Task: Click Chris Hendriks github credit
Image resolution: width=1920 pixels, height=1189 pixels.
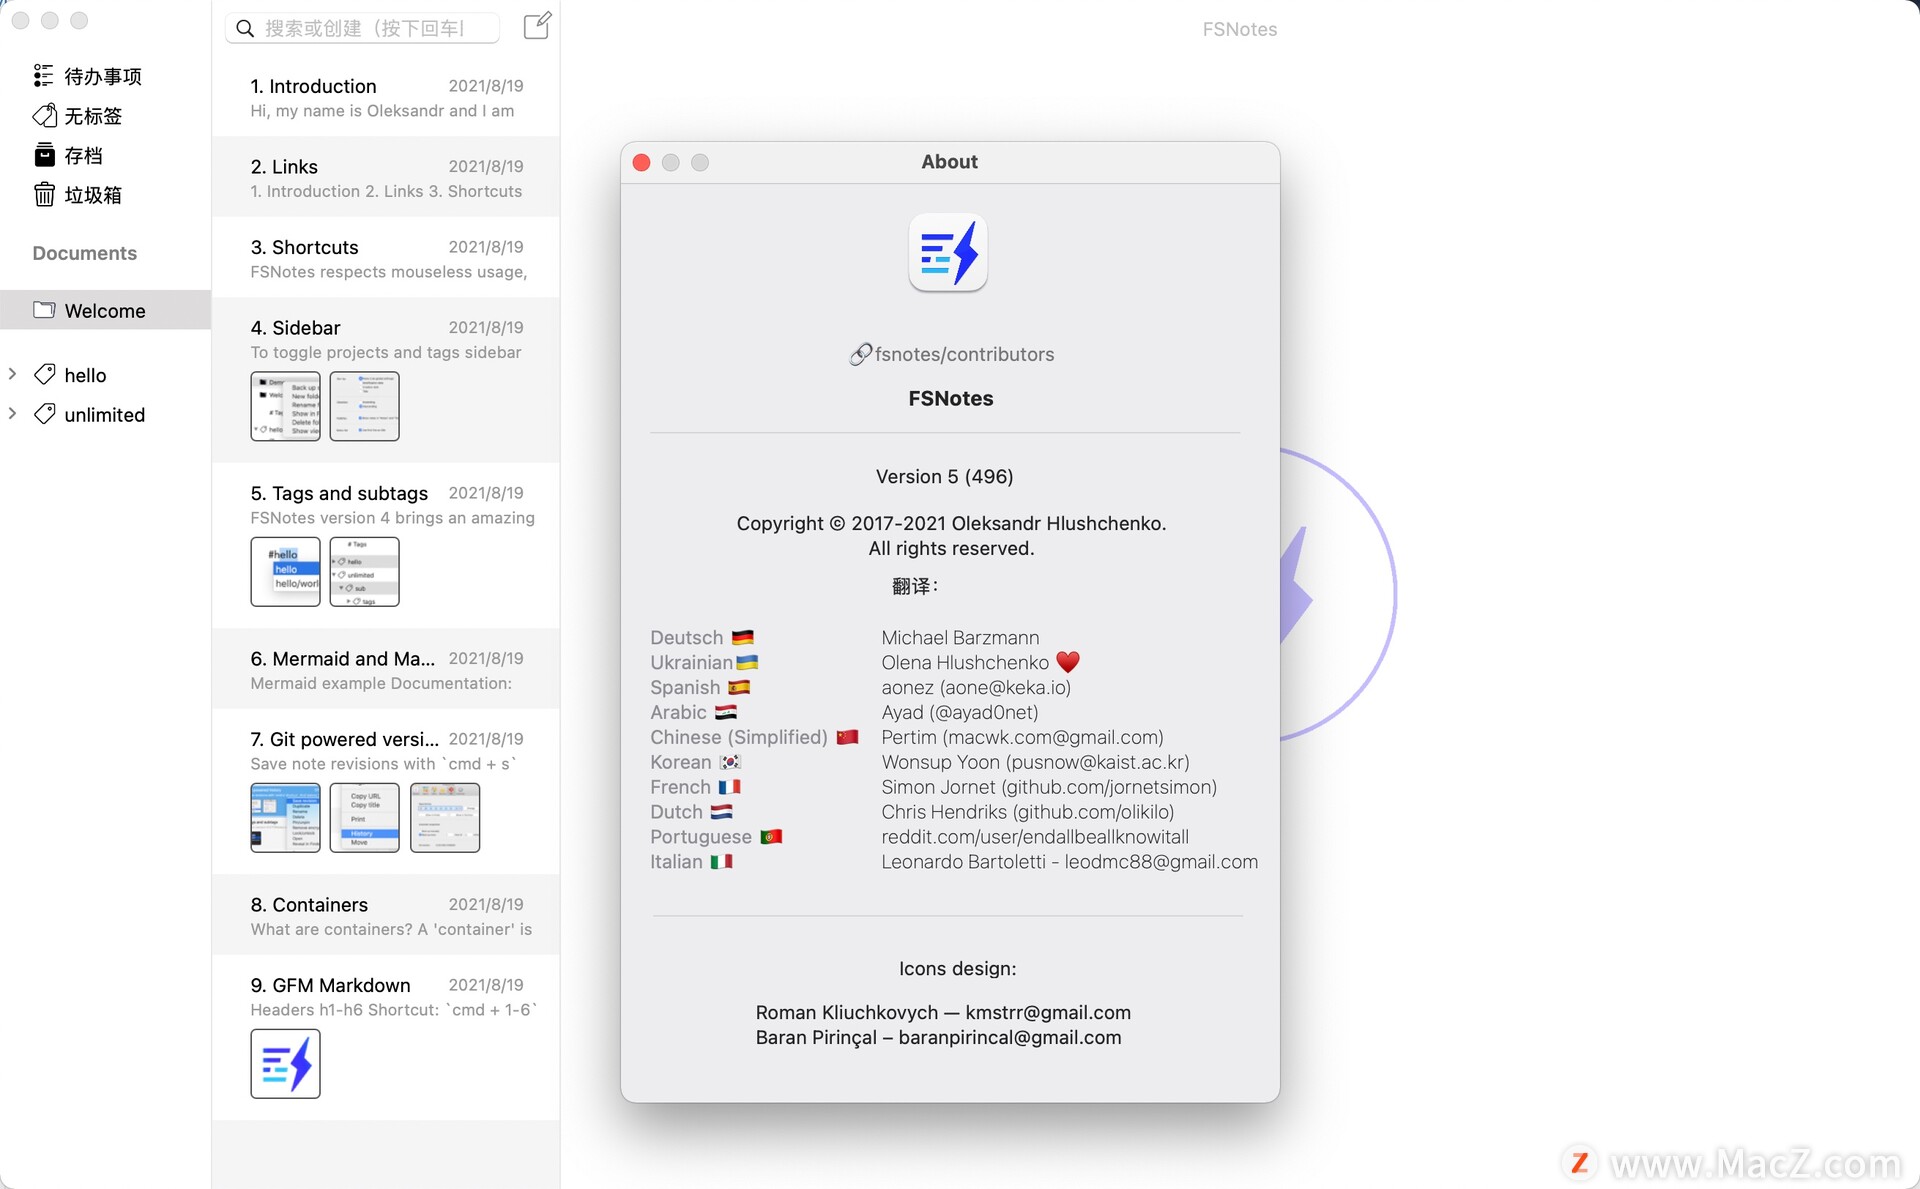Action: click(1028, 812)
